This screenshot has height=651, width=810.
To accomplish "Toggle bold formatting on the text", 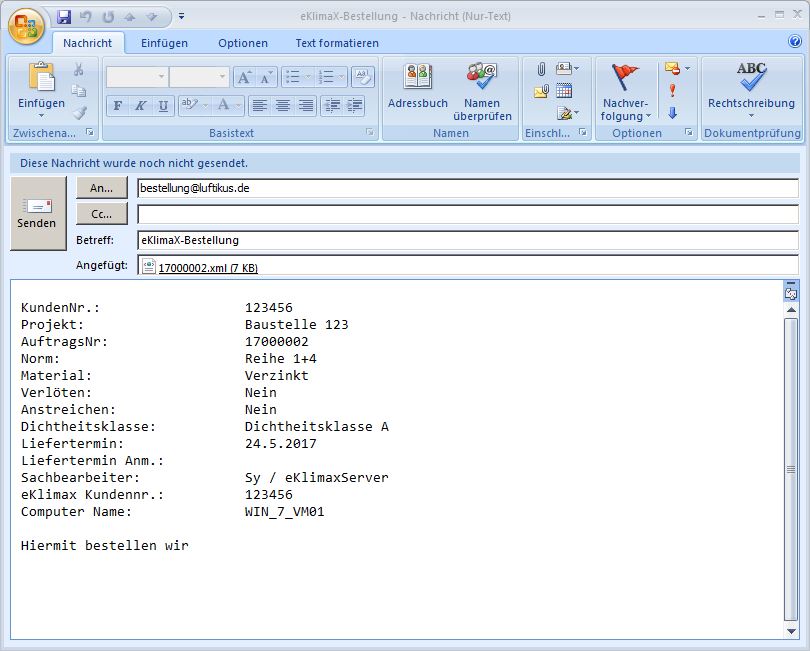I will click(117, 105).
